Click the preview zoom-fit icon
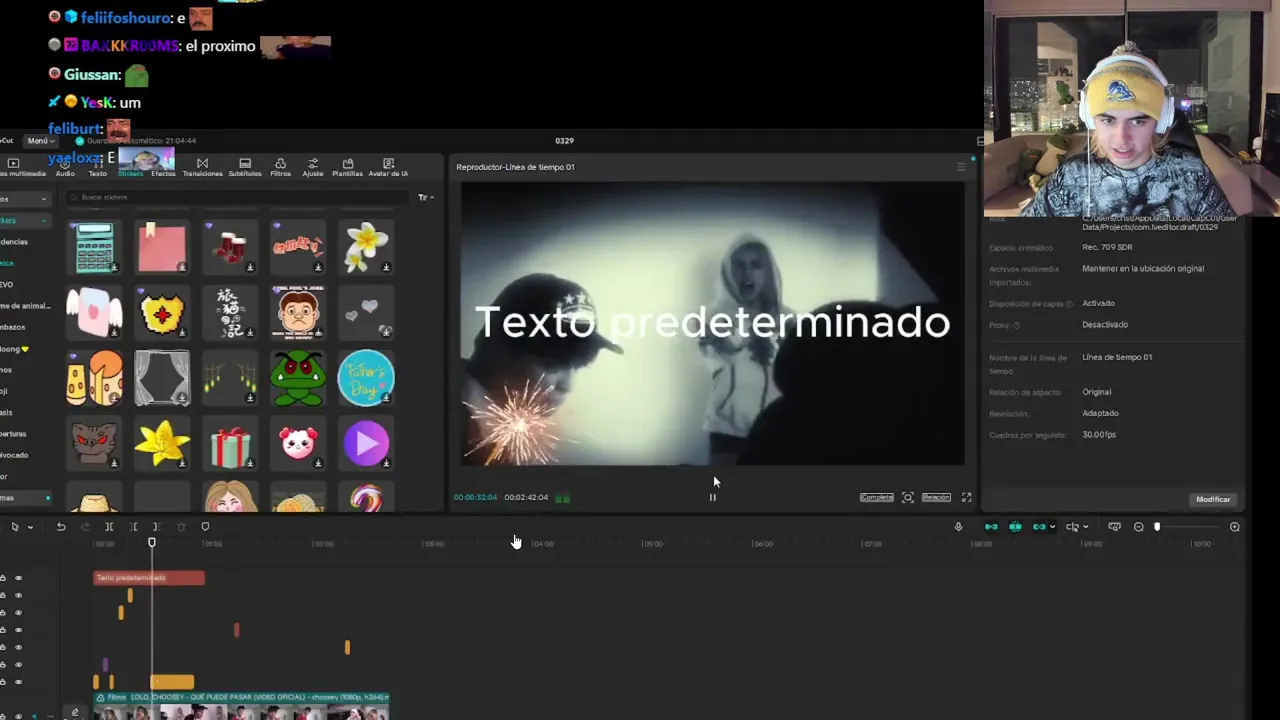Viewport: 1280px width, 720px height. 907,497
